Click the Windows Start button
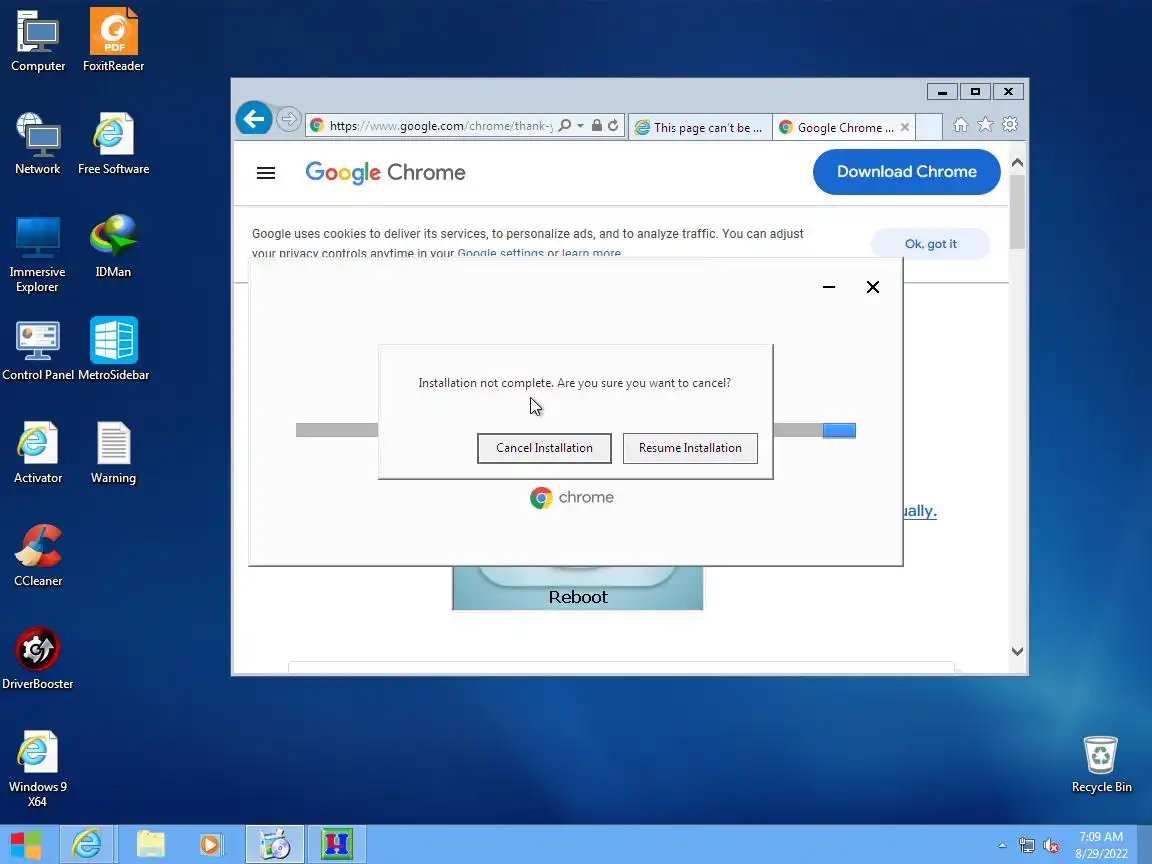Viewport: 1152px width, 864px height. pos(26,844)
